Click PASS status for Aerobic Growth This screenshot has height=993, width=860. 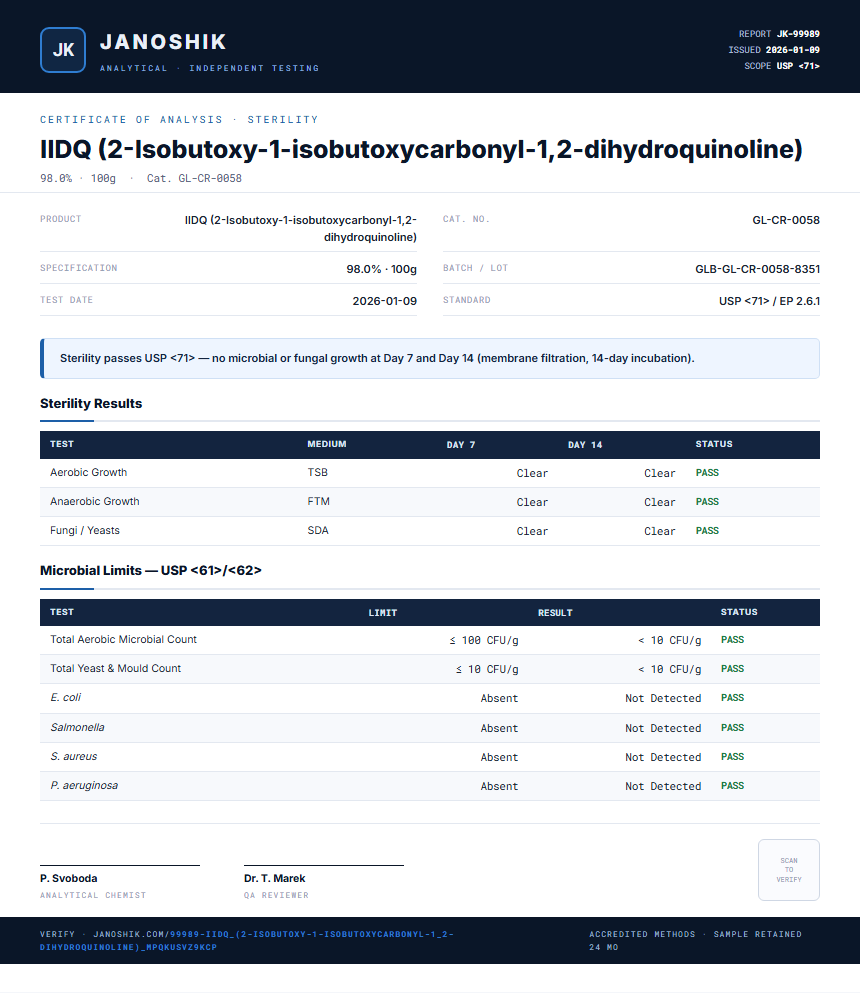707,472
